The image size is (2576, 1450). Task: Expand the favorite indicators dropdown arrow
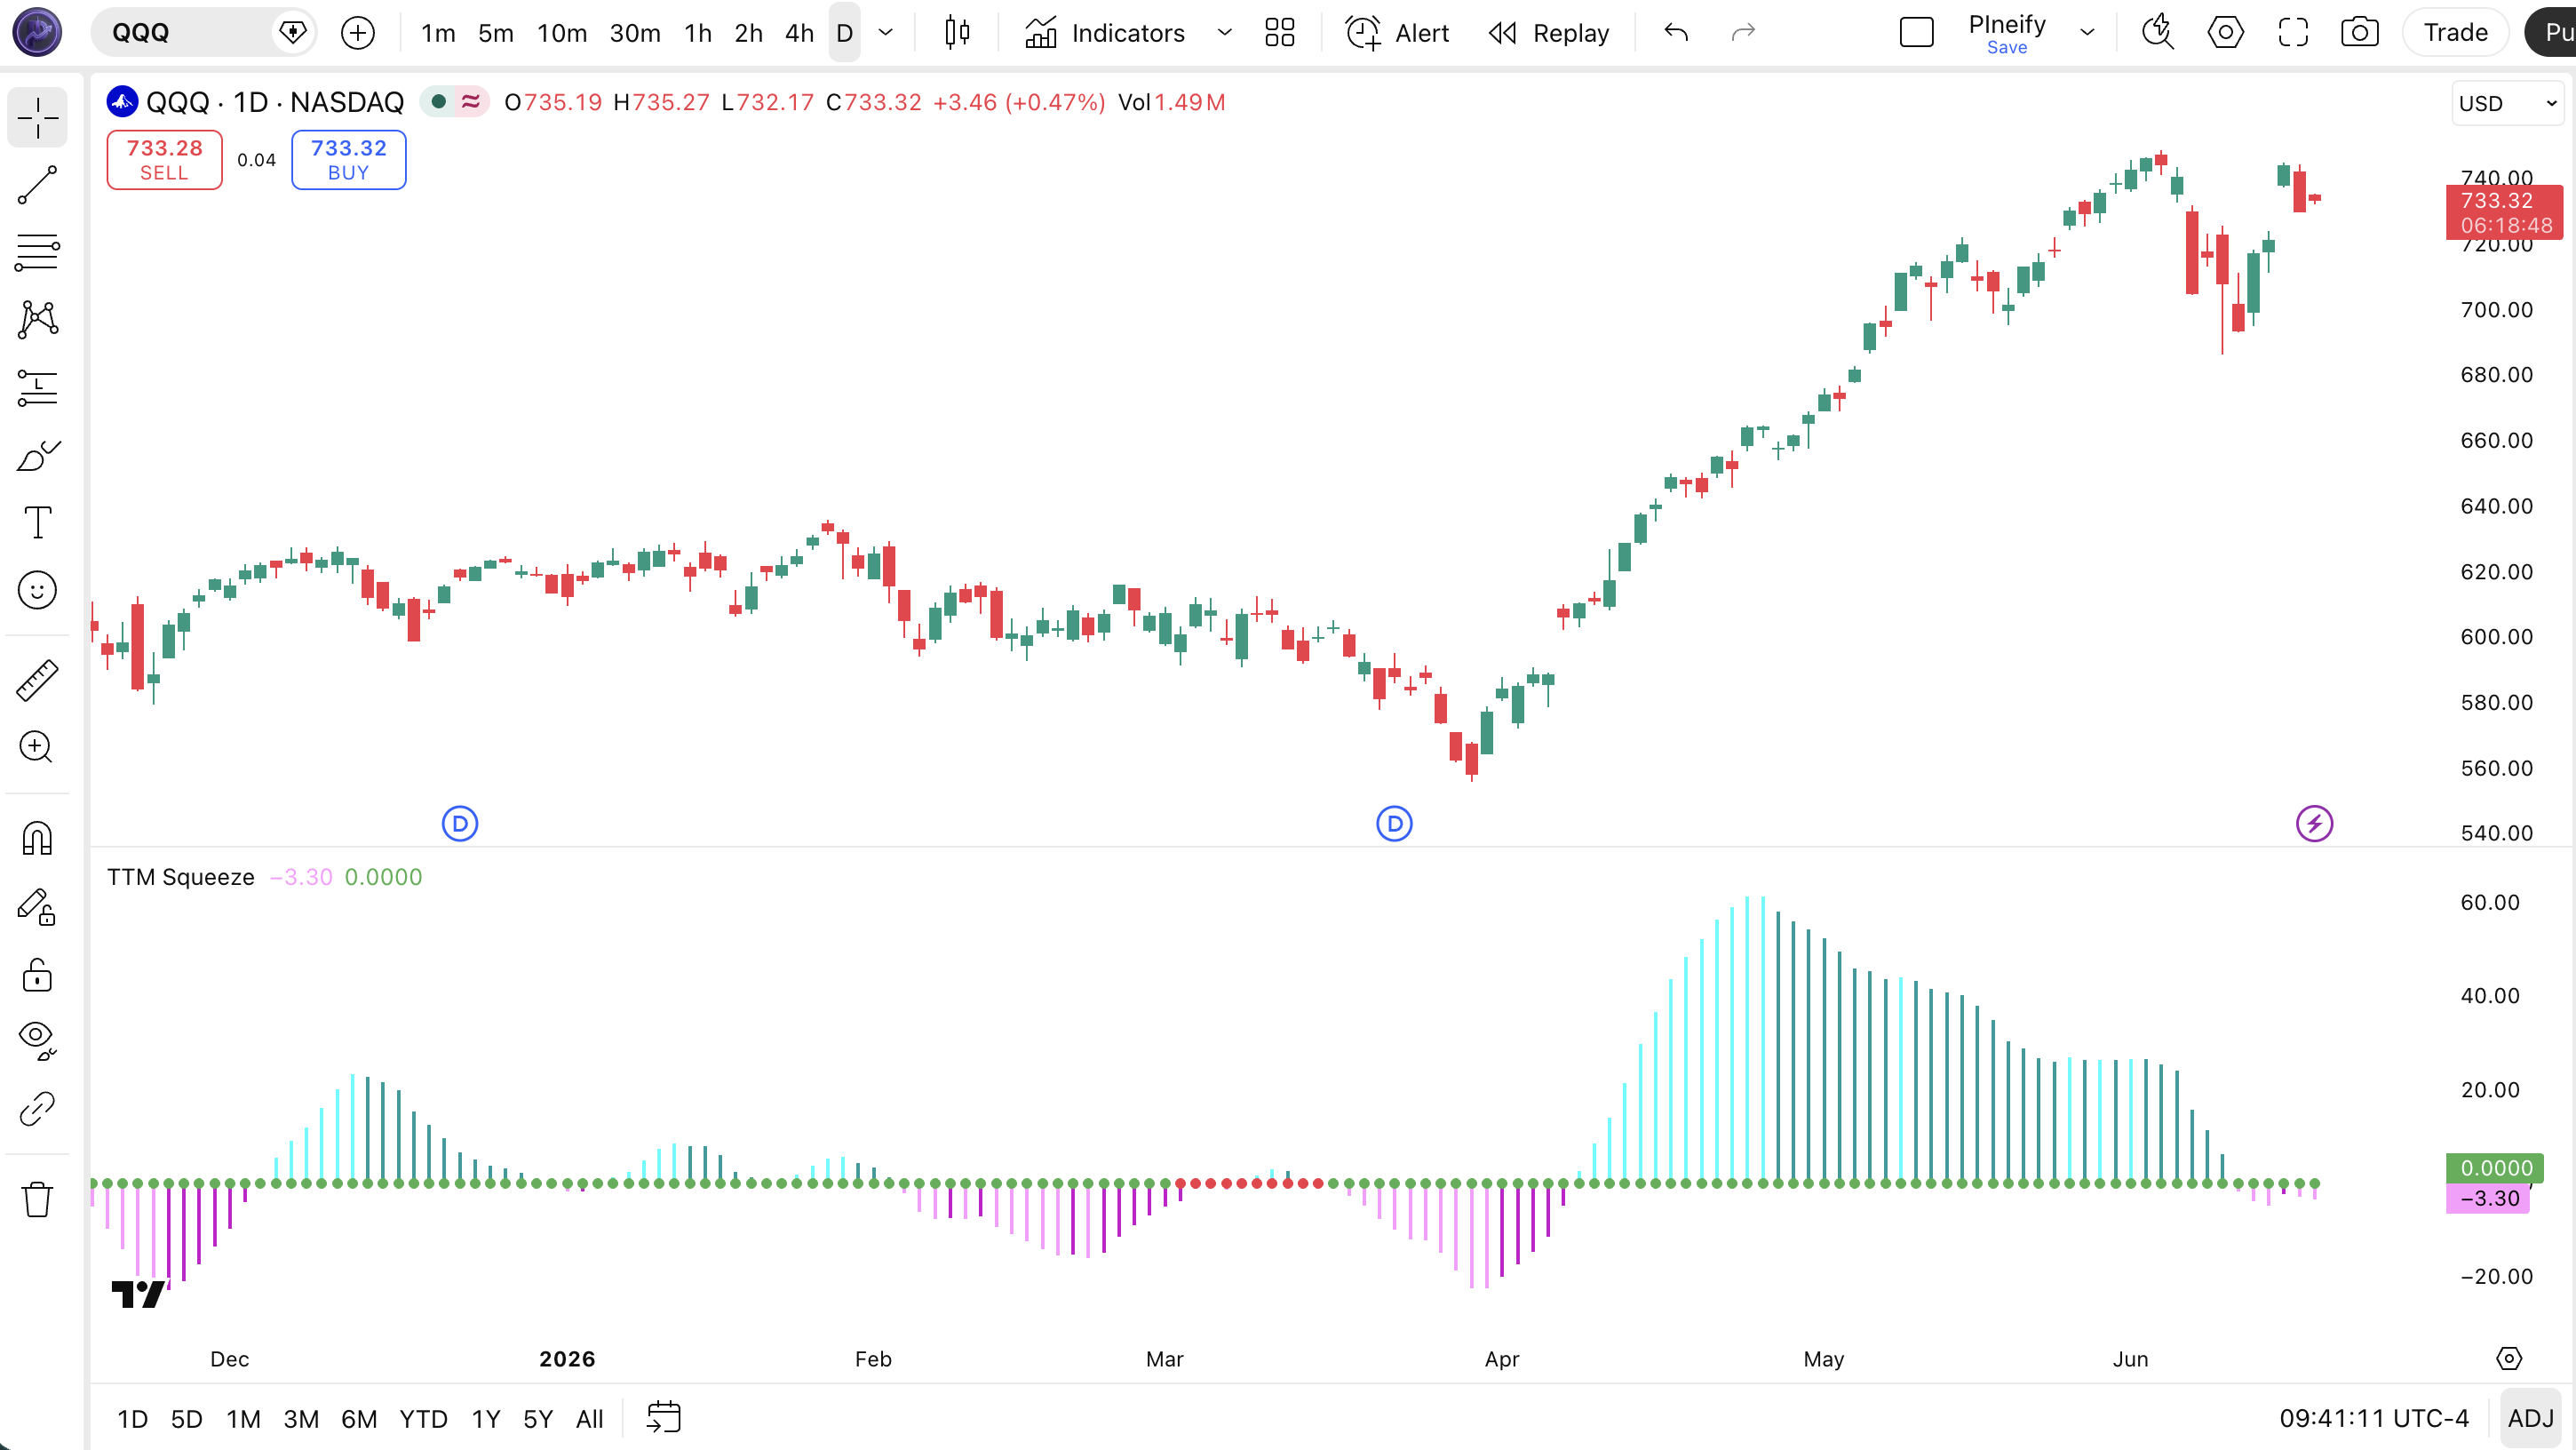(x=1224, y=33)
